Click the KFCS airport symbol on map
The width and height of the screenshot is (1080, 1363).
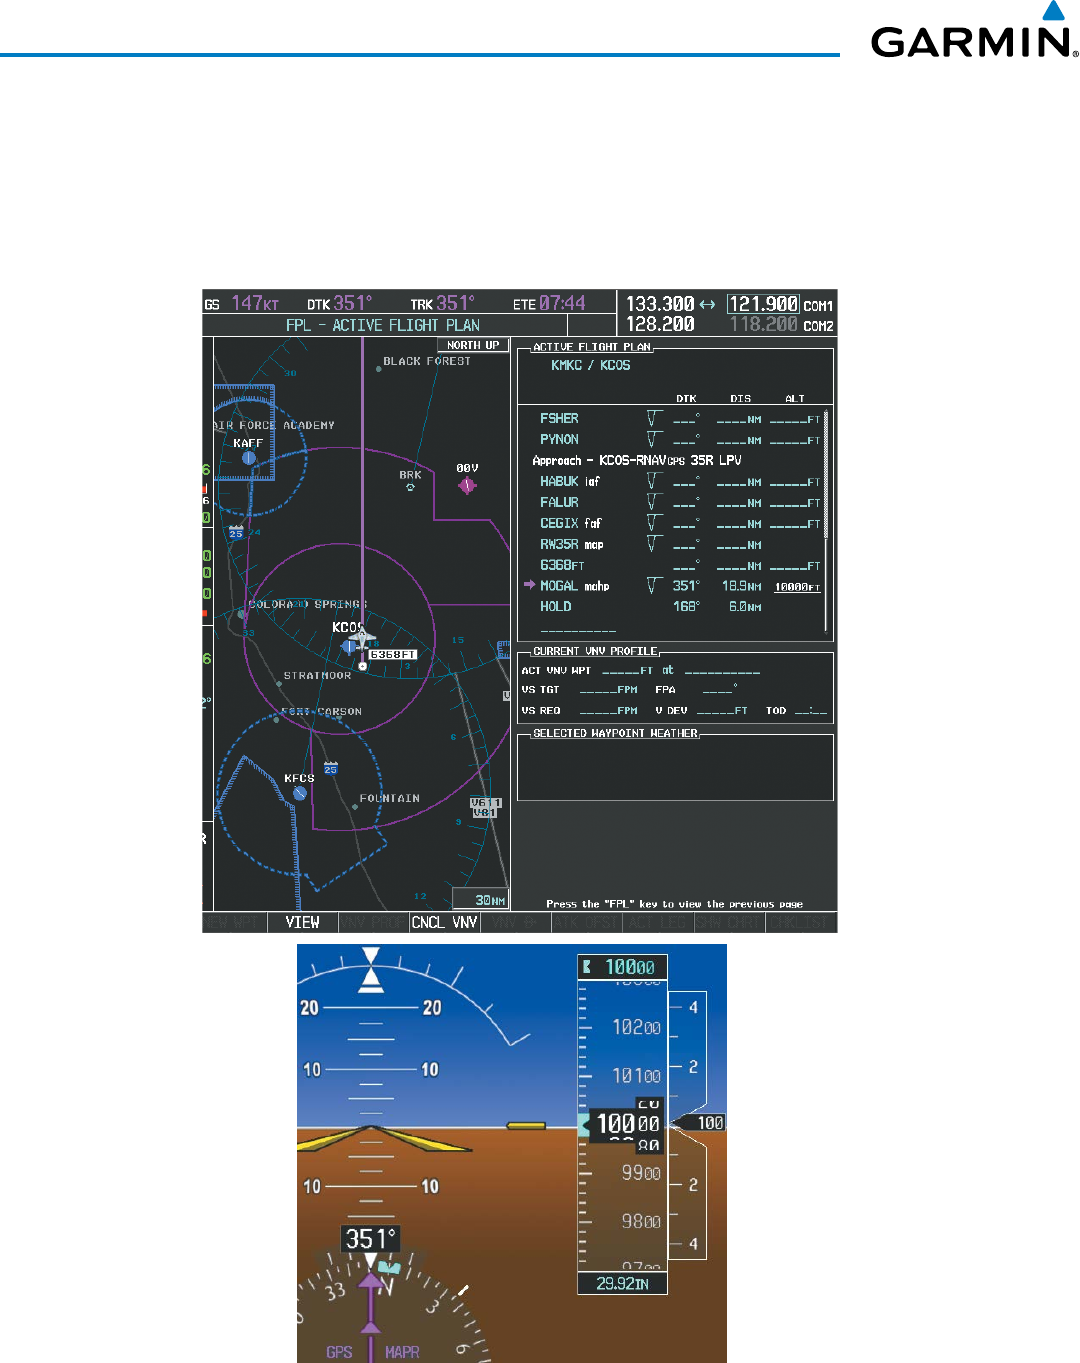[300, 793]
